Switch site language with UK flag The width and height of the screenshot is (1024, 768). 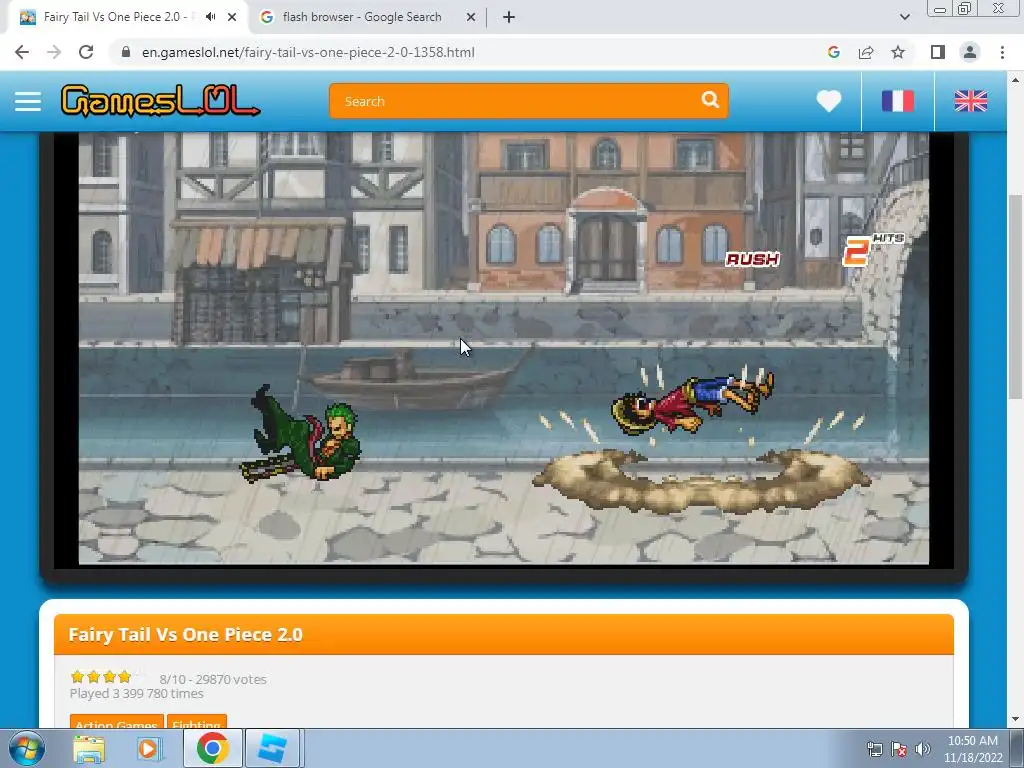pos(970,101)
